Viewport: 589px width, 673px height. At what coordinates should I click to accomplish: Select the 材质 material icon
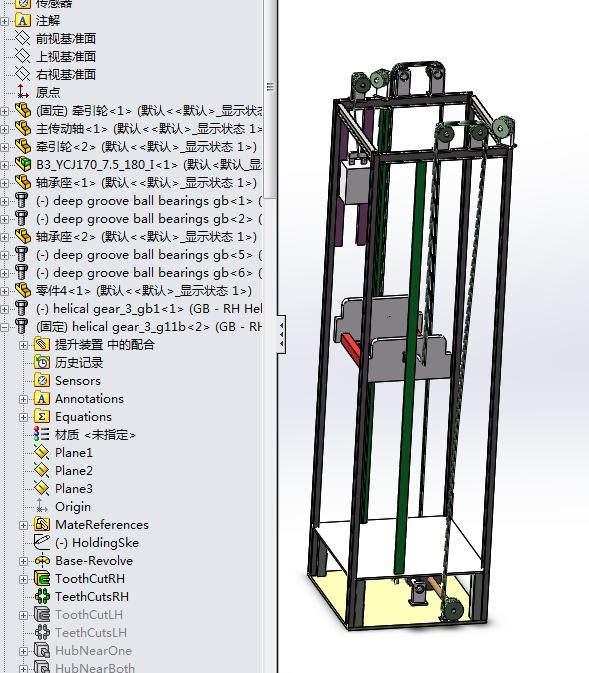tap(42, 434)
